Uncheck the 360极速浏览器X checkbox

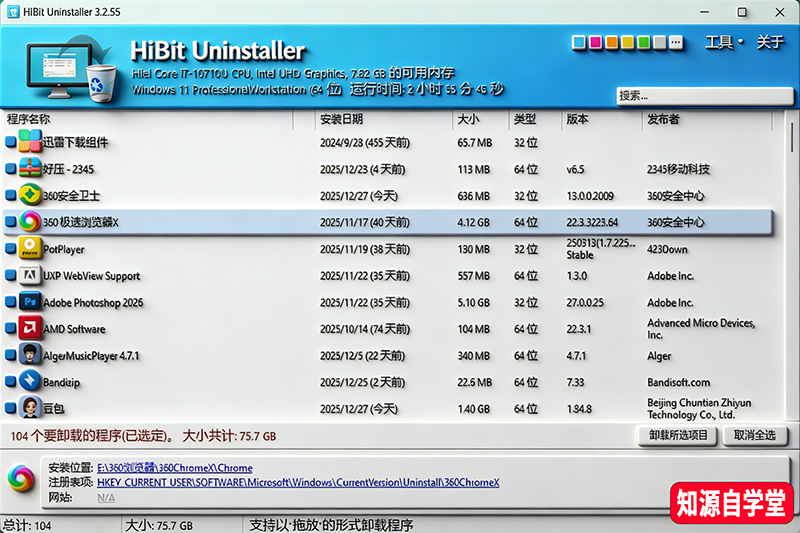[10, 222]
